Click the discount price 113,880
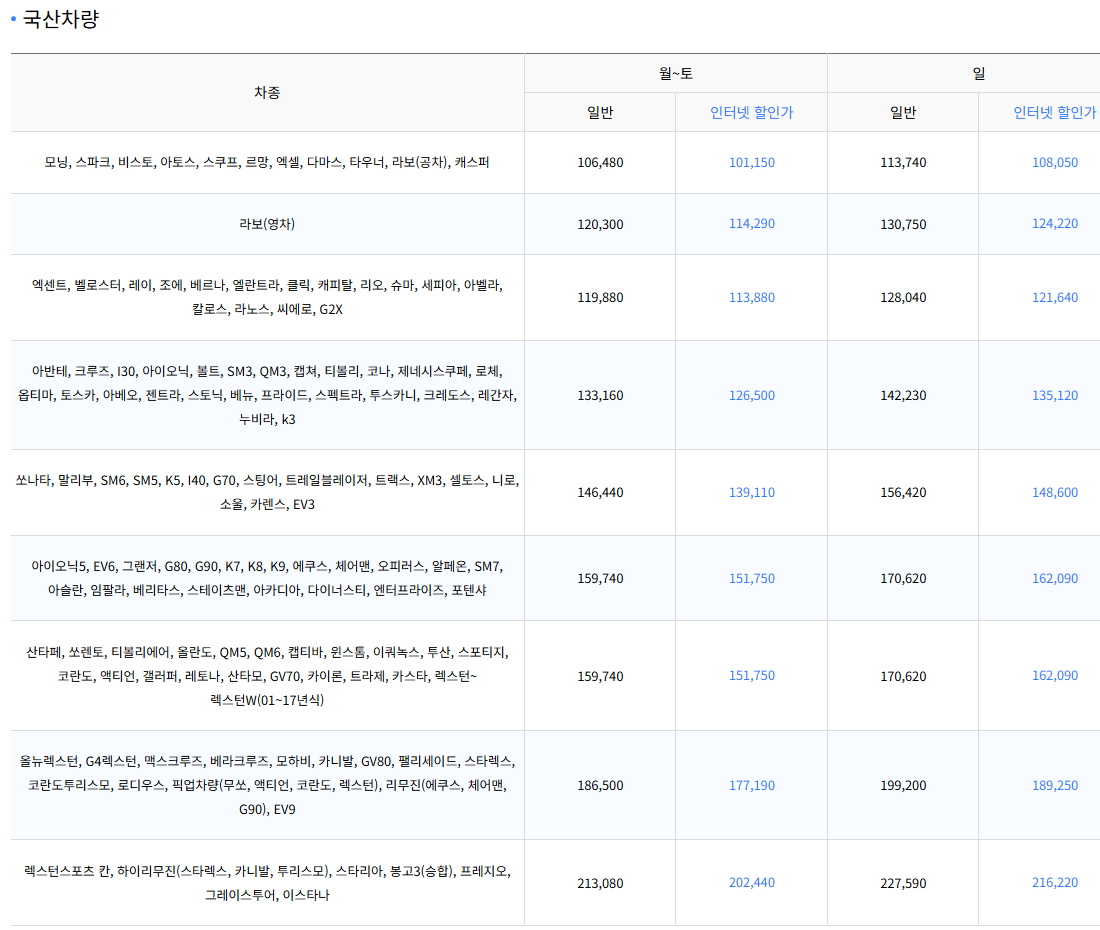1100x930 pixels. (x=751, y=297)
